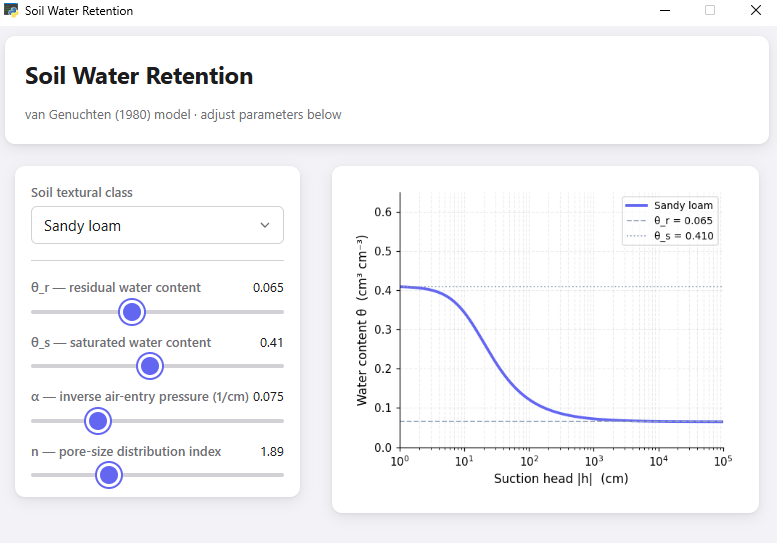The width and height of the screenshot is (777, 543).
Task: Click the residual water content value 0.065
Action: pos(268,288)
